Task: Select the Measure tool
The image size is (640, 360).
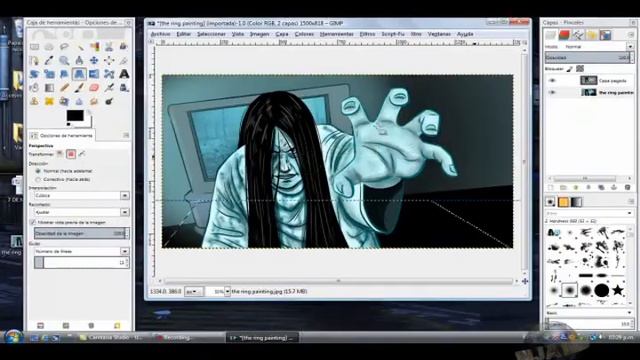Action: point(79,61)
